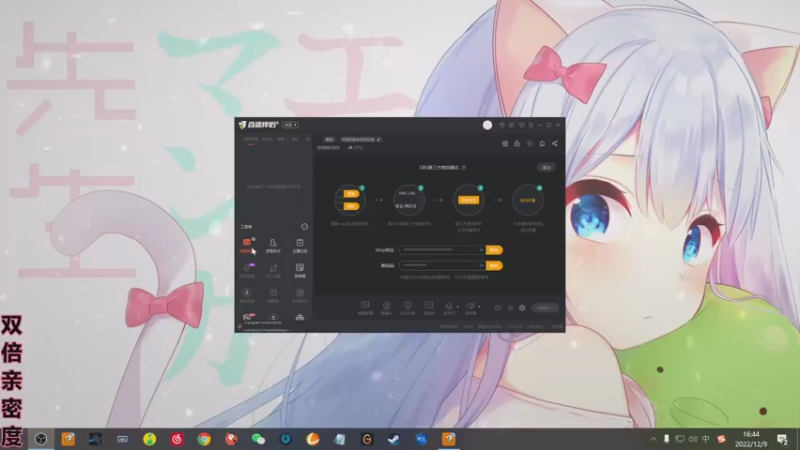Open the mode selector pill beside the app logo
Screen dimensions: 800x450
(291, 125)
